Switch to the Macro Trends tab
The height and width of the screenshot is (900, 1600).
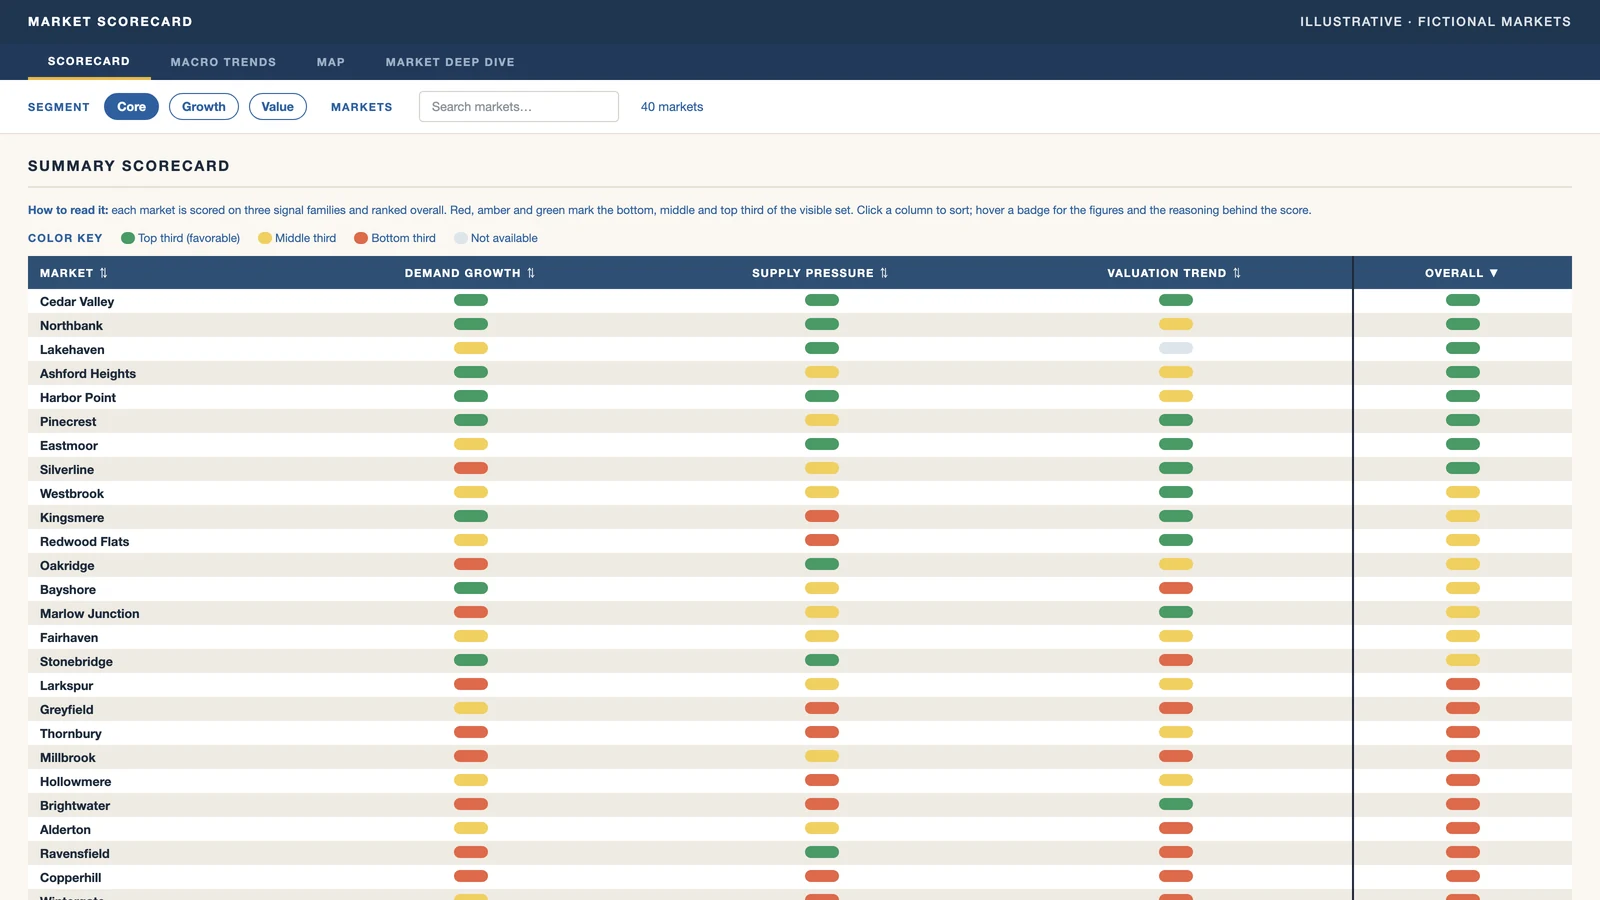point(223,62)
